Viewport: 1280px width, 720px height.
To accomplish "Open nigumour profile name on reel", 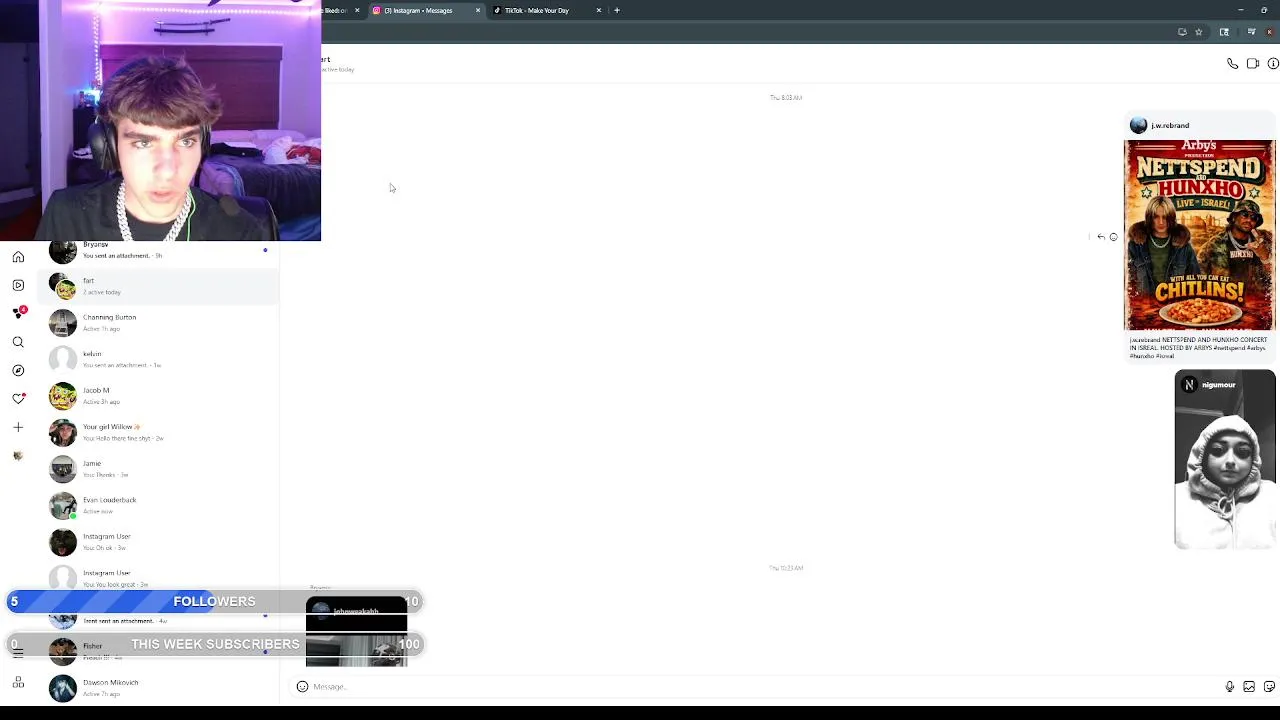I will (1219, 385).
